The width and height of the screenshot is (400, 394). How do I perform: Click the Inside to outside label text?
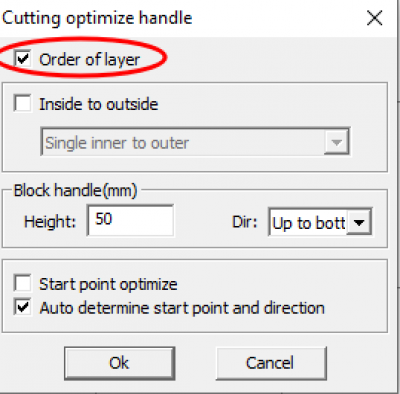(x=99, y=104)
